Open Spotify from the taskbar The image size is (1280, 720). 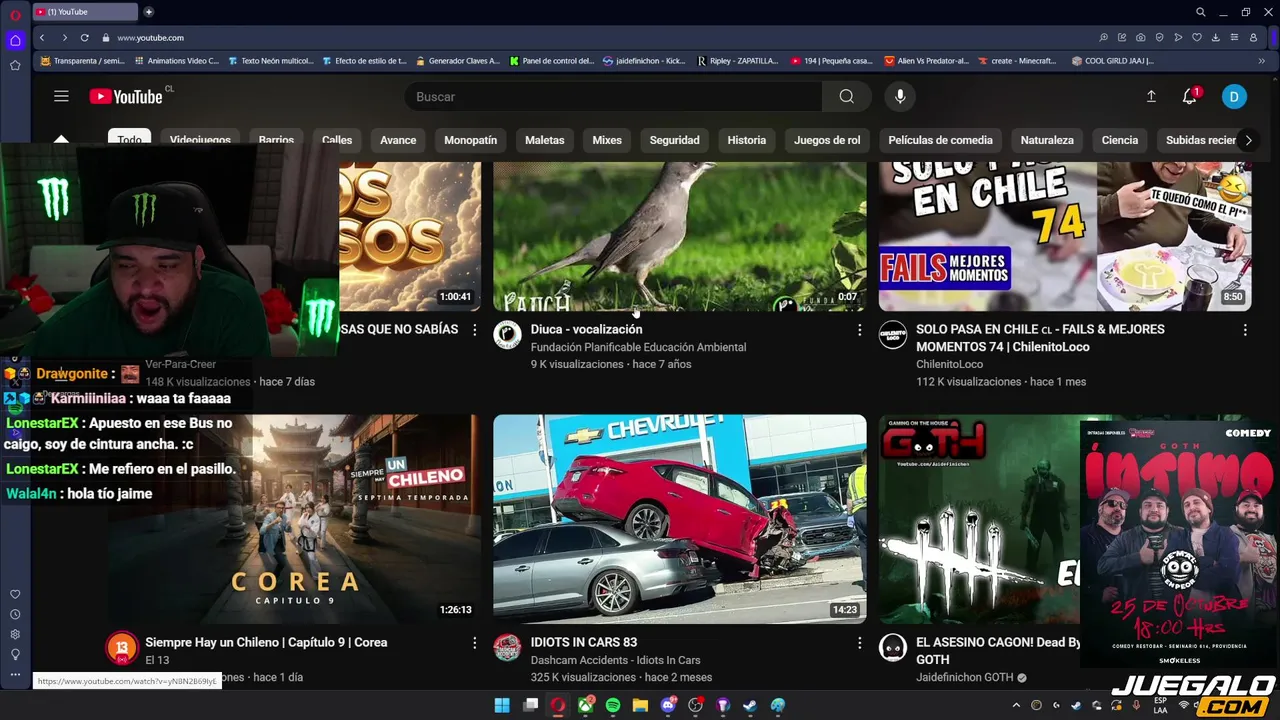[613, 705]
